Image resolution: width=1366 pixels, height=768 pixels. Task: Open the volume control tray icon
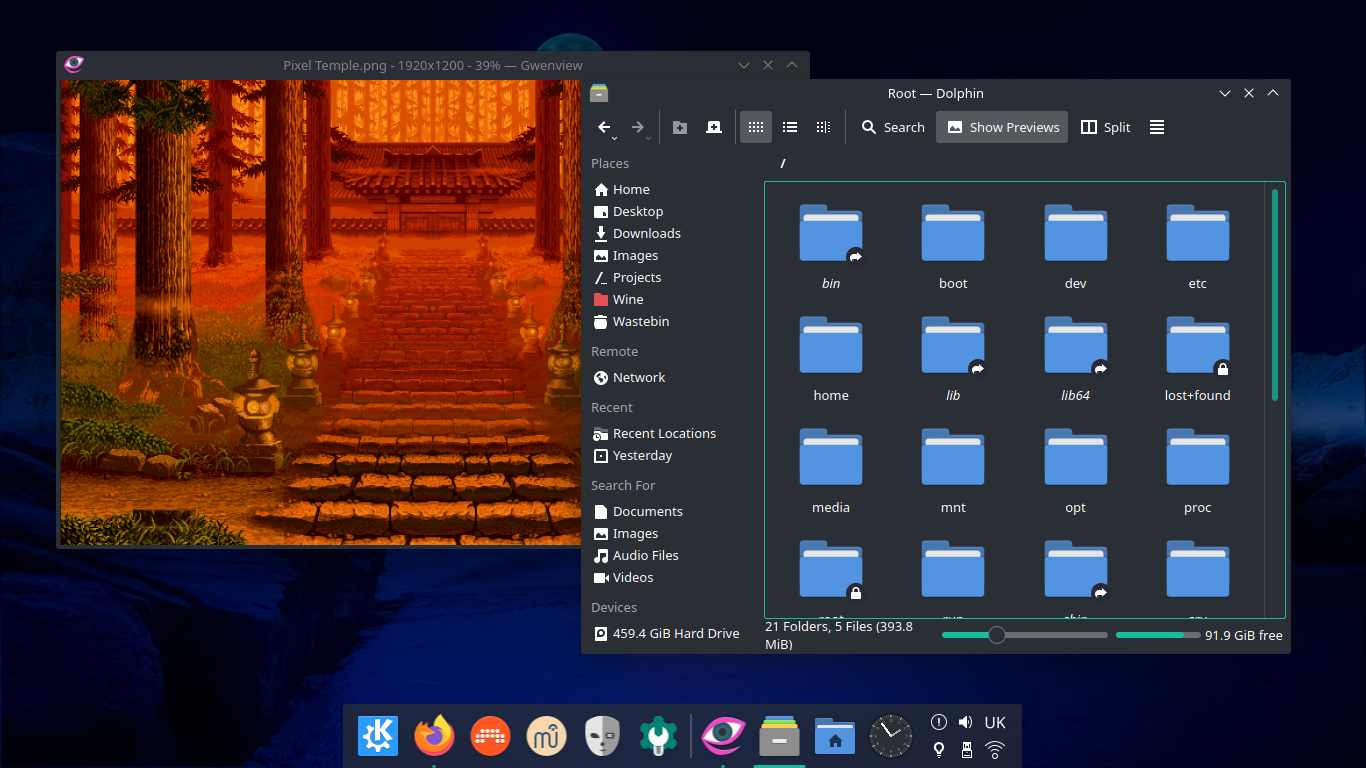pyautogui.click(x=965, y=722)
